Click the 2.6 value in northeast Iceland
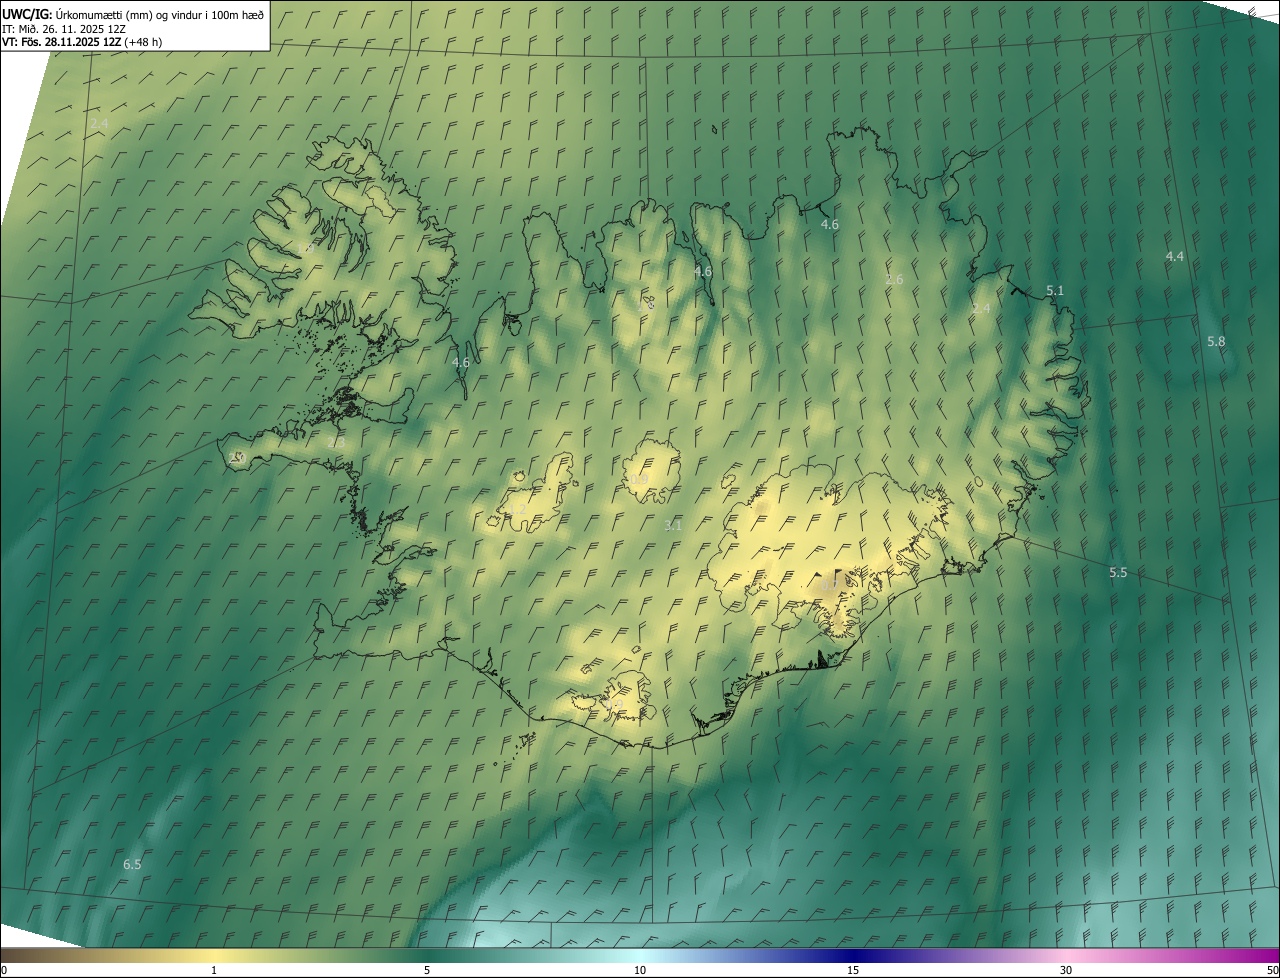Viewport: 1280px width, 978px height. coord(894,279)
